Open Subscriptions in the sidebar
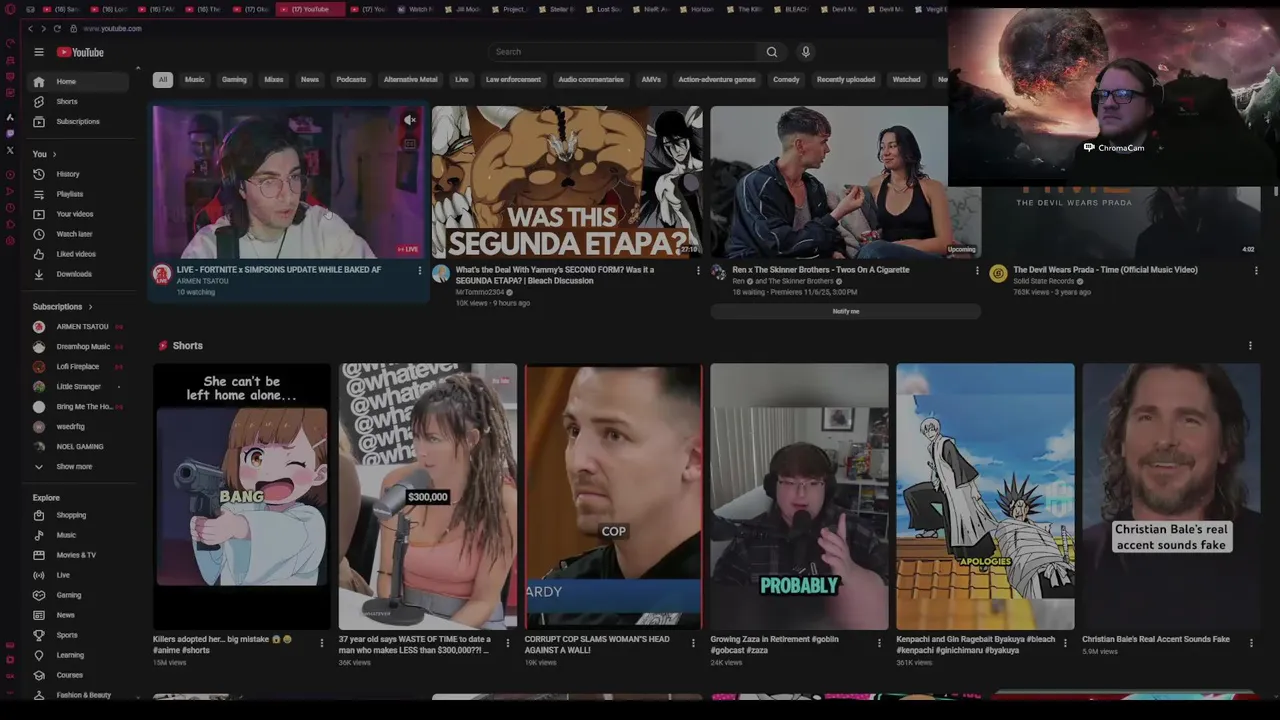 pyautogui.click(x=80, y=122)
